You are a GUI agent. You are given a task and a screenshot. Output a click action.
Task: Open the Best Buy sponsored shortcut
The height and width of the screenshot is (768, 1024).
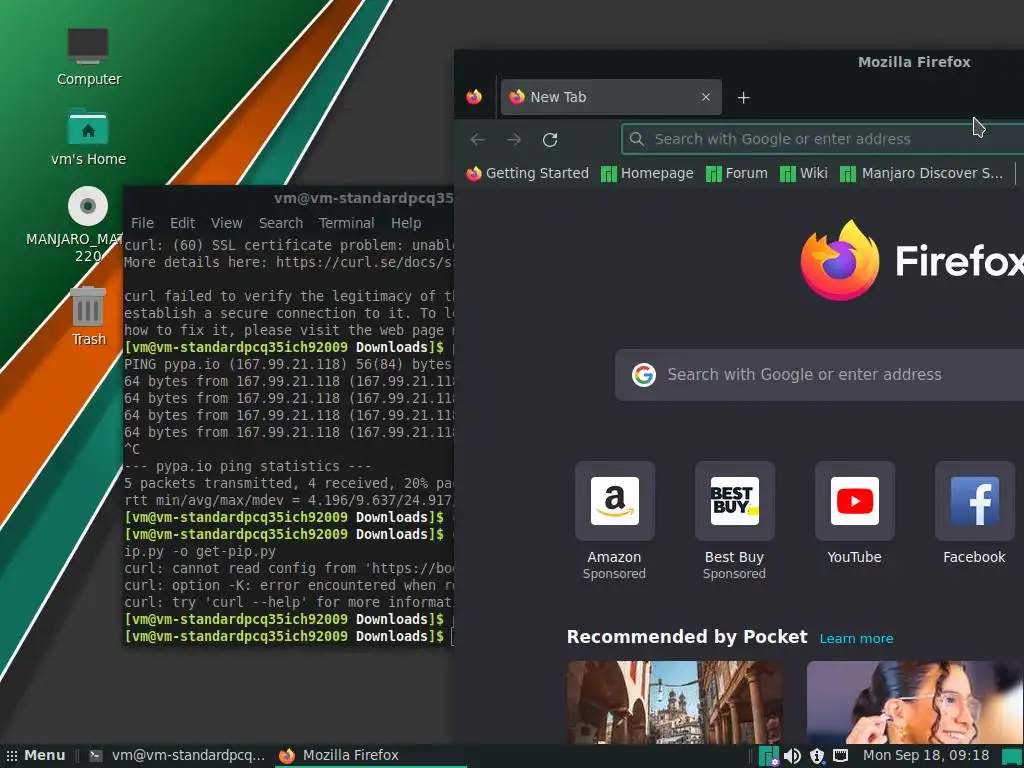[735, 520]
